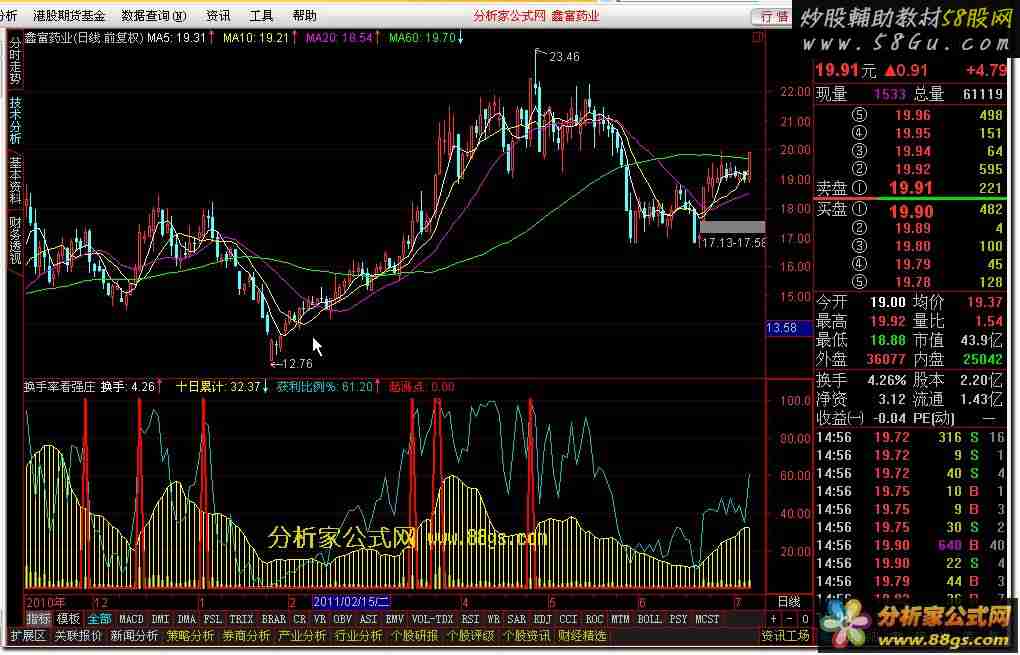Screen dimensions: 1020x655
Task: Open the 工具 menu
Action: point(262,16)
